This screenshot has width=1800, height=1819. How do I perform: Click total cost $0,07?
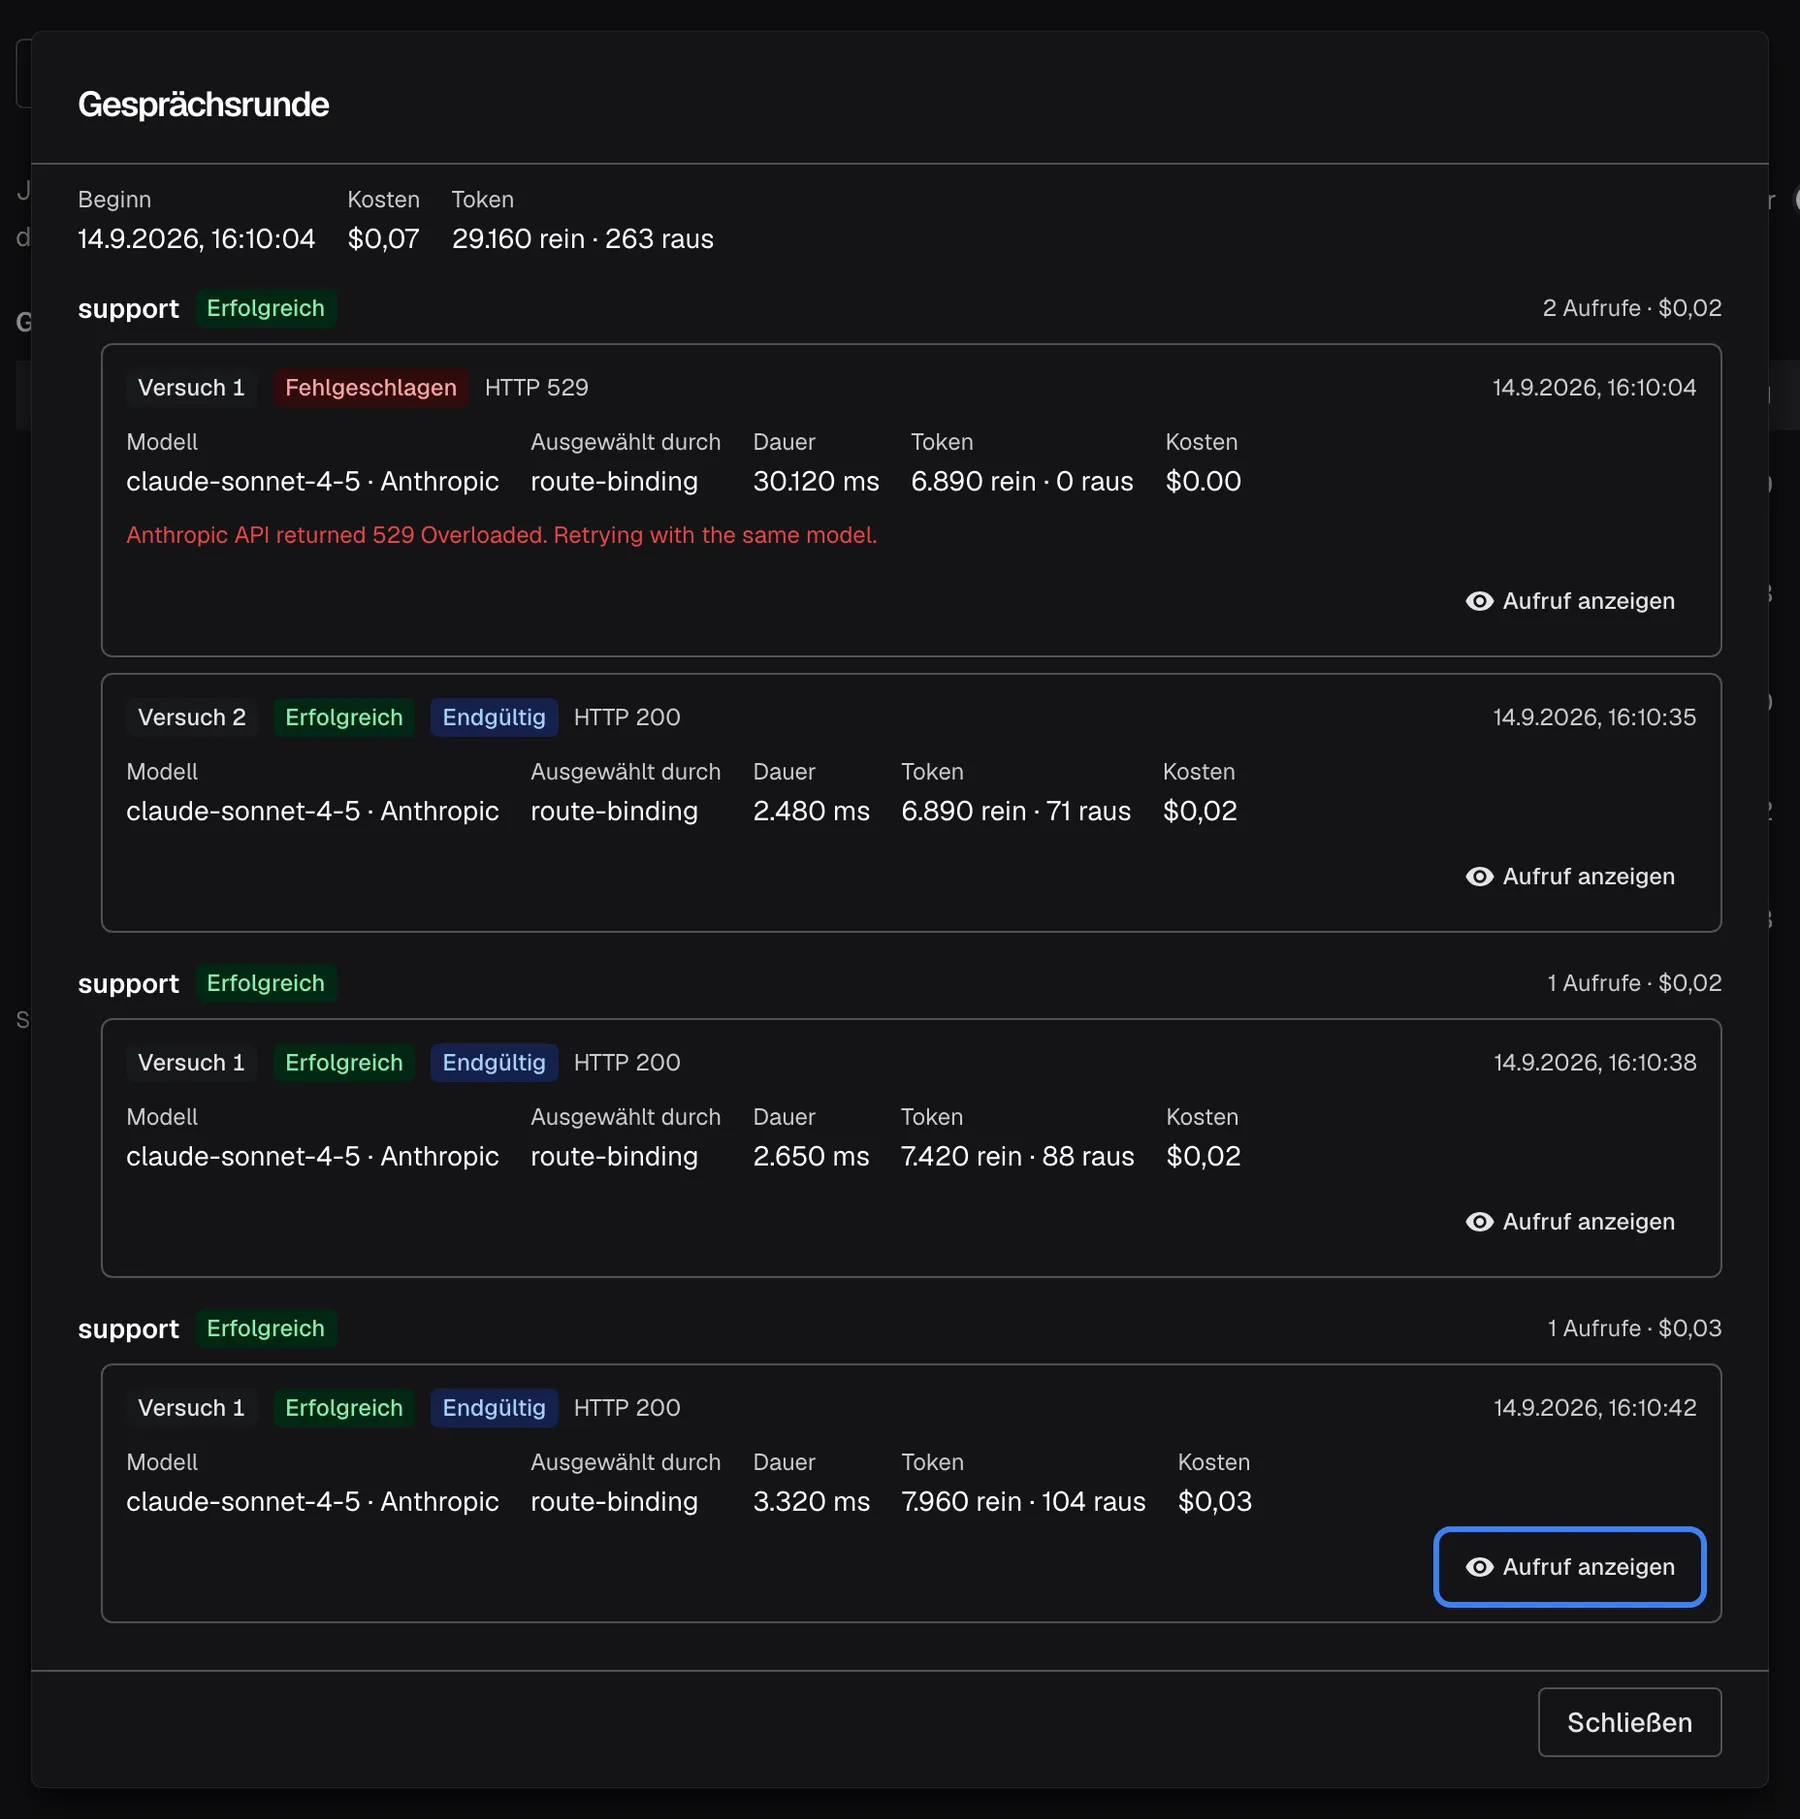point(383,239)
